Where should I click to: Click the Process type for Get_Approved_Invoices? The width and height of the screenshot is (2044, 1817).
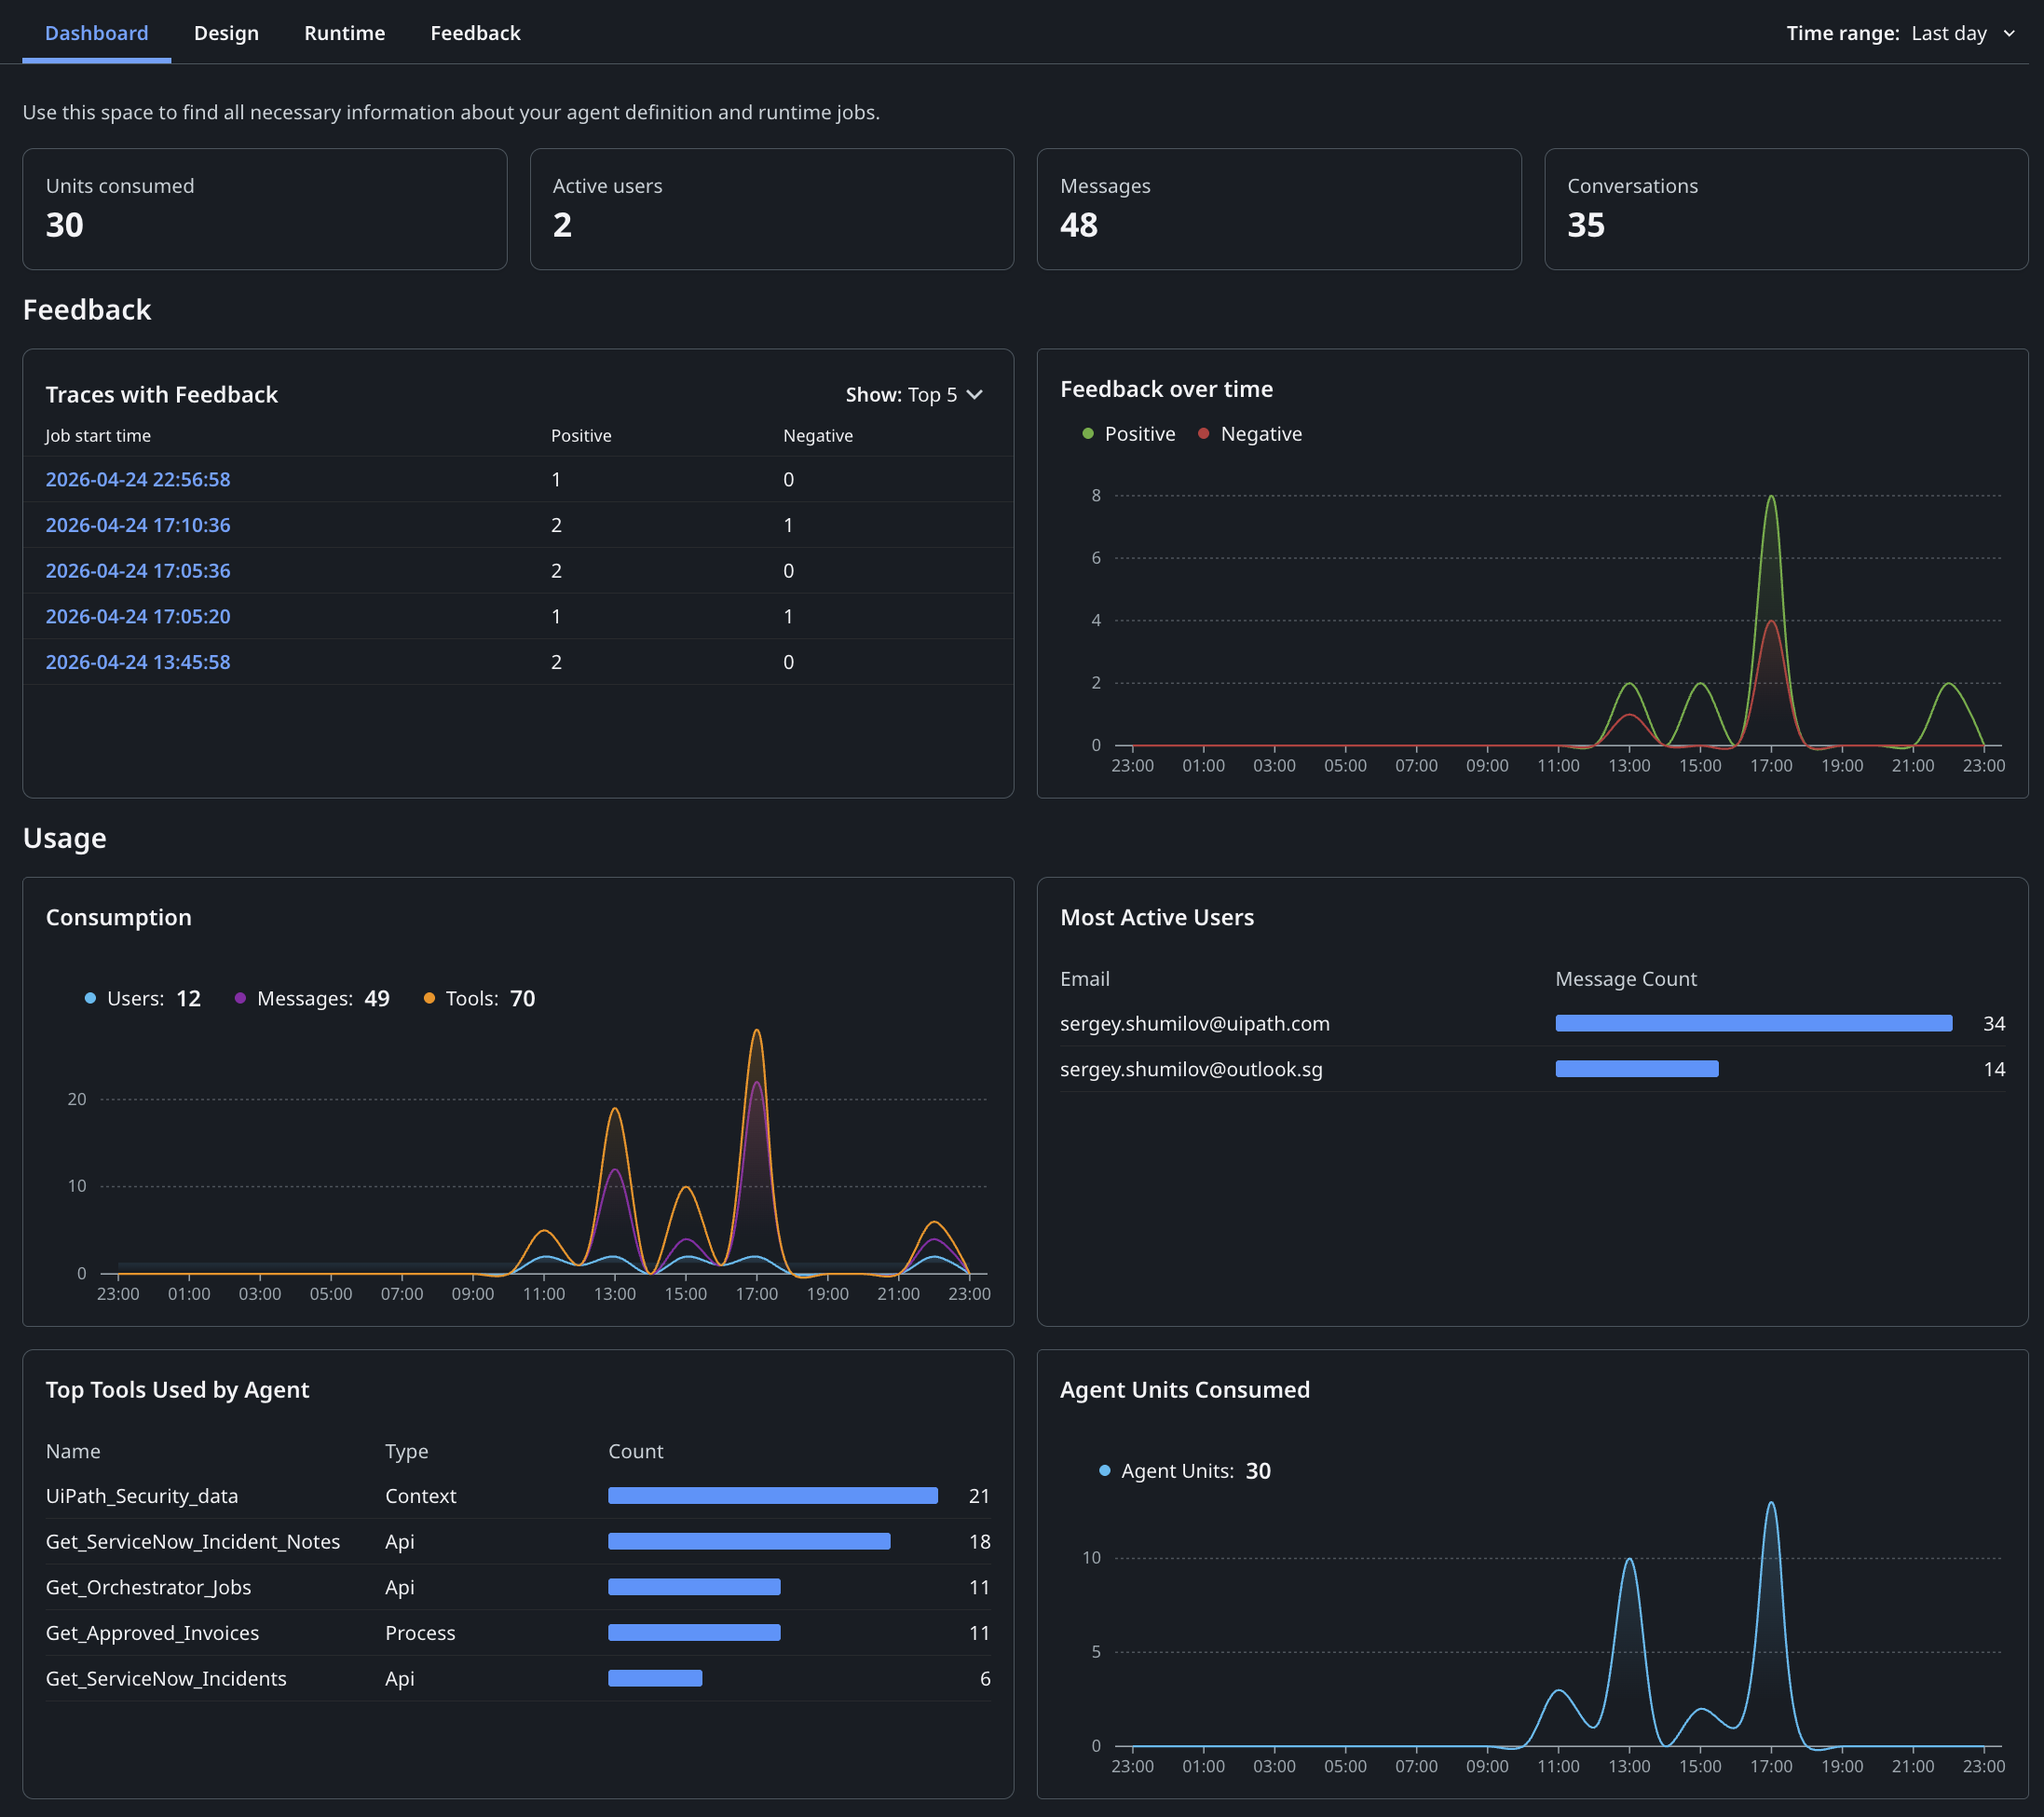click(x=420, y=1633)
